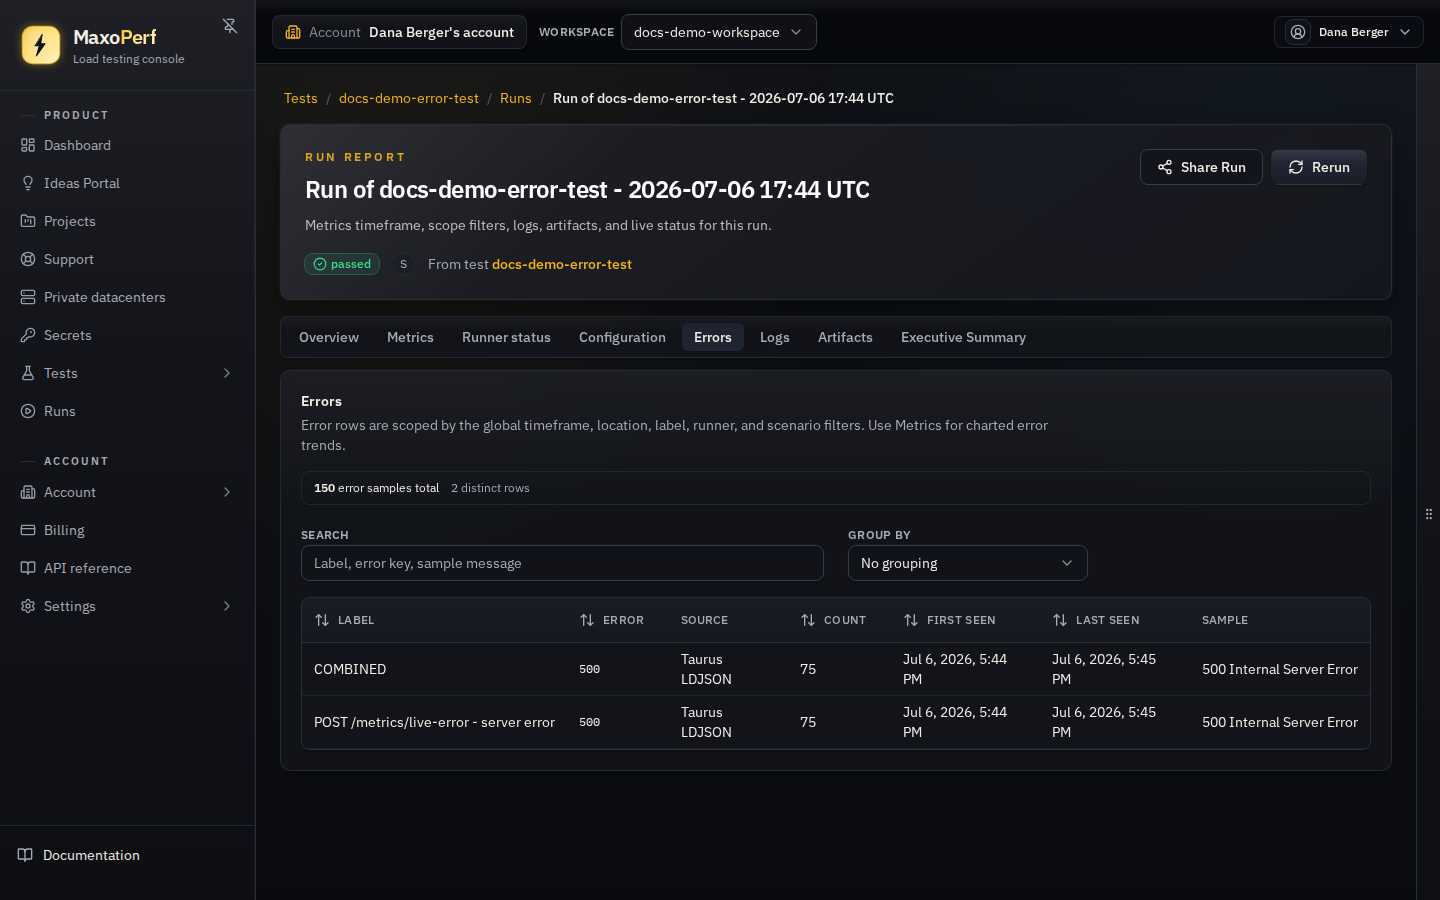Viewport: 1440px width, 900px height.
Task: Focus the error Search input field
Action: [562, 563]
